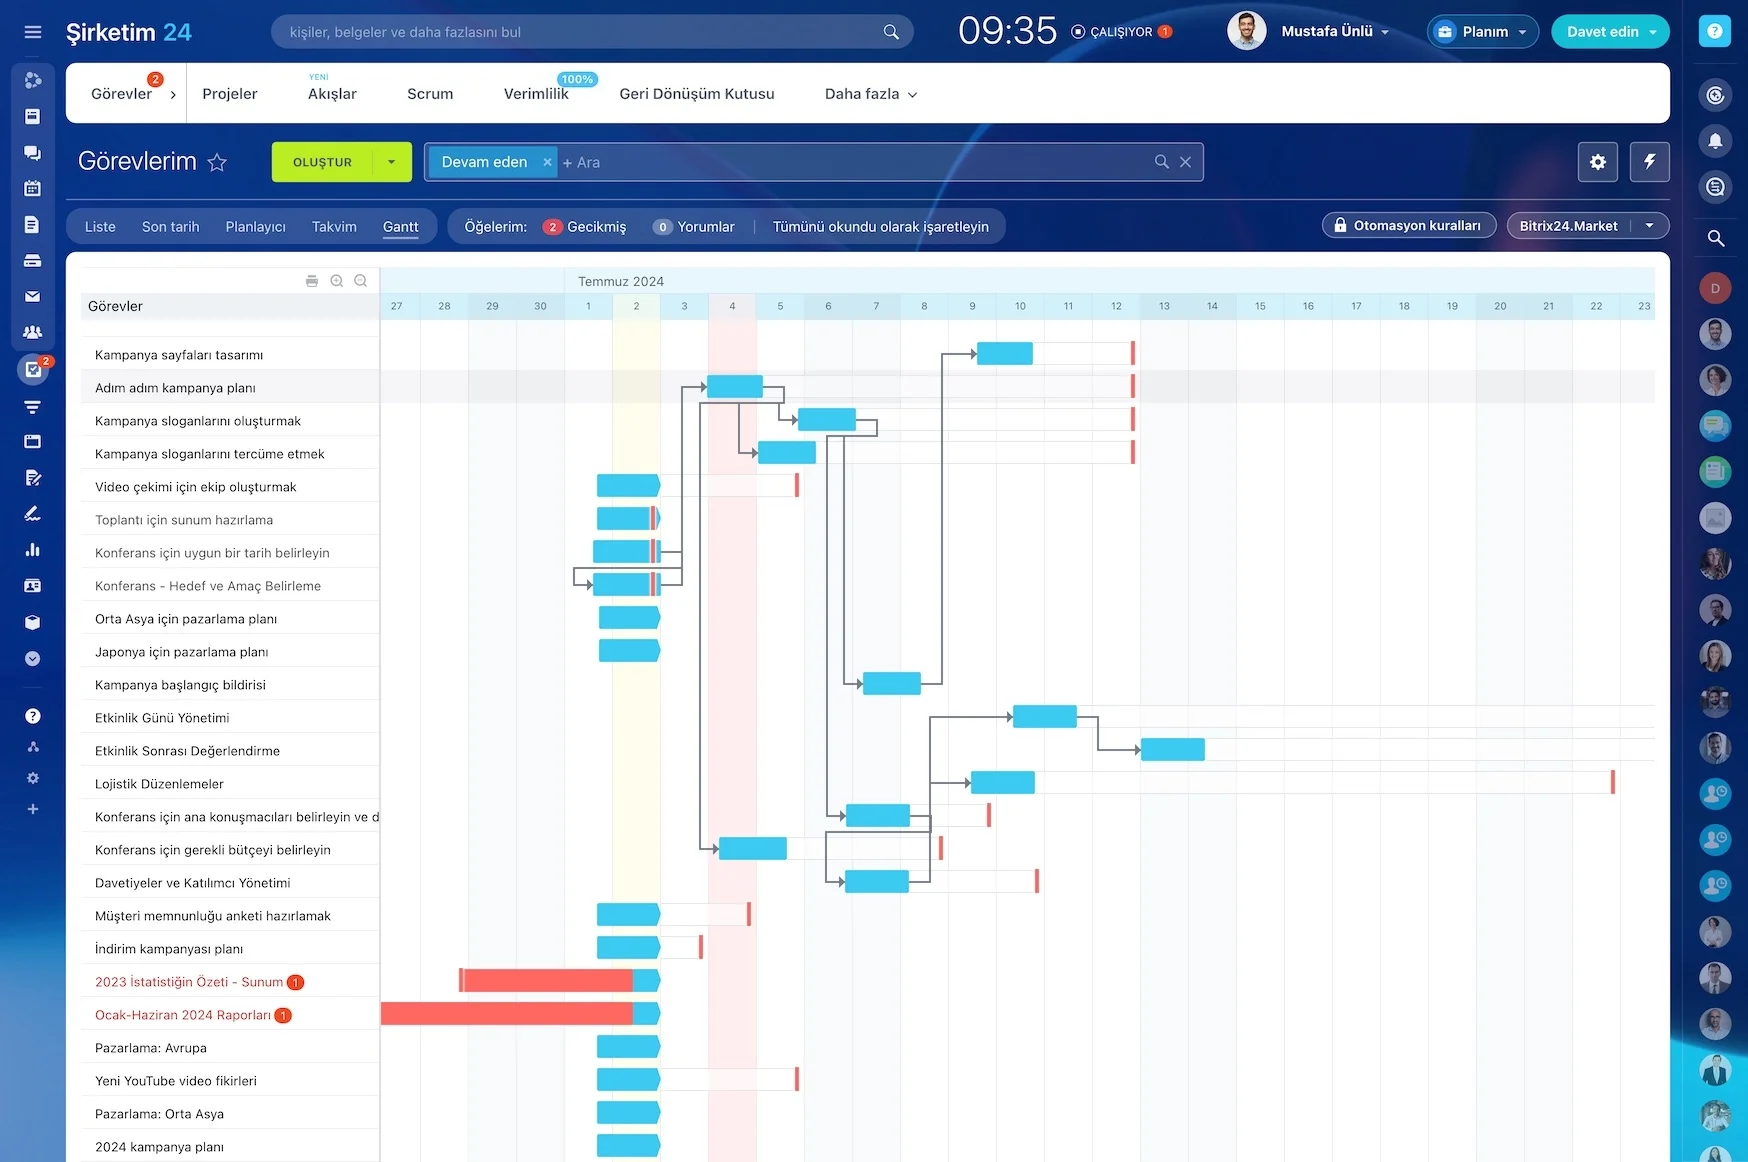Open the Planım dropdown
The width and height of the screenshot is (1748, 1162).
coord(1483,32)
